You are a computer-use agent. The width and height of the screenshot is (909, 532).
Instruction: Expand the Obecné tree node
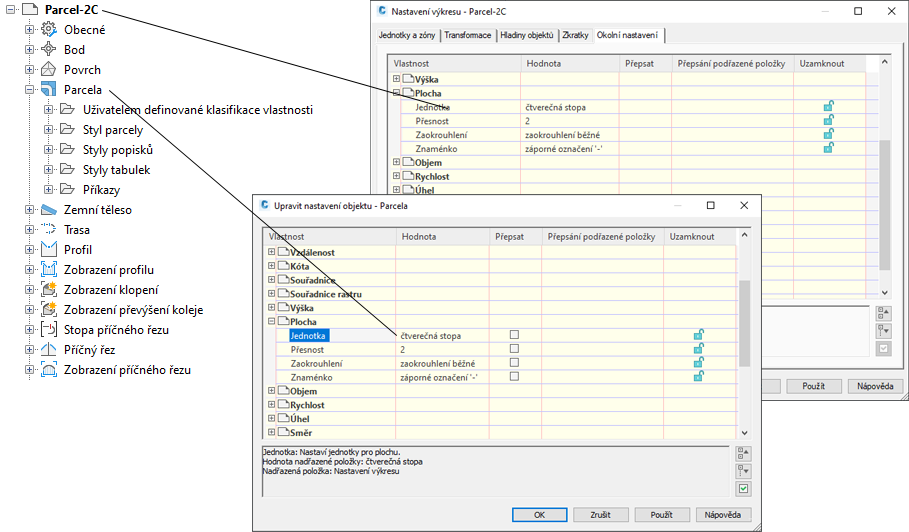pyautogui.click(x=29, y=30)
